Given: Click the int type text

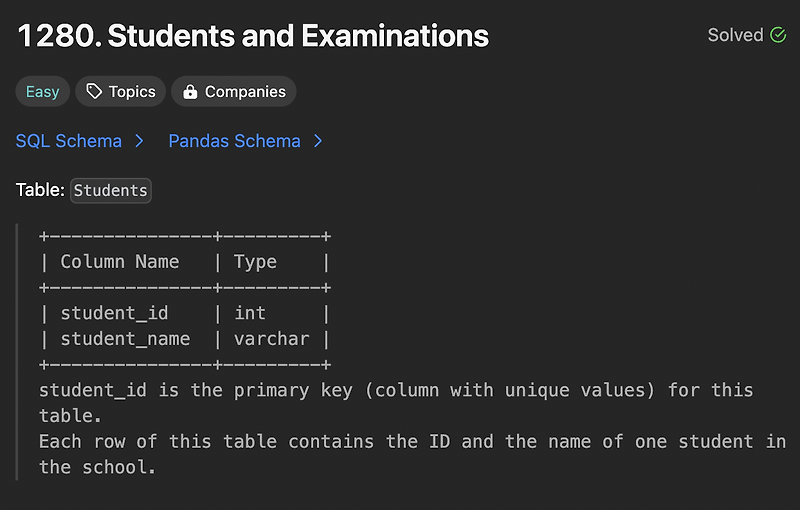Looking at the screenshot, I should [250, 313].
